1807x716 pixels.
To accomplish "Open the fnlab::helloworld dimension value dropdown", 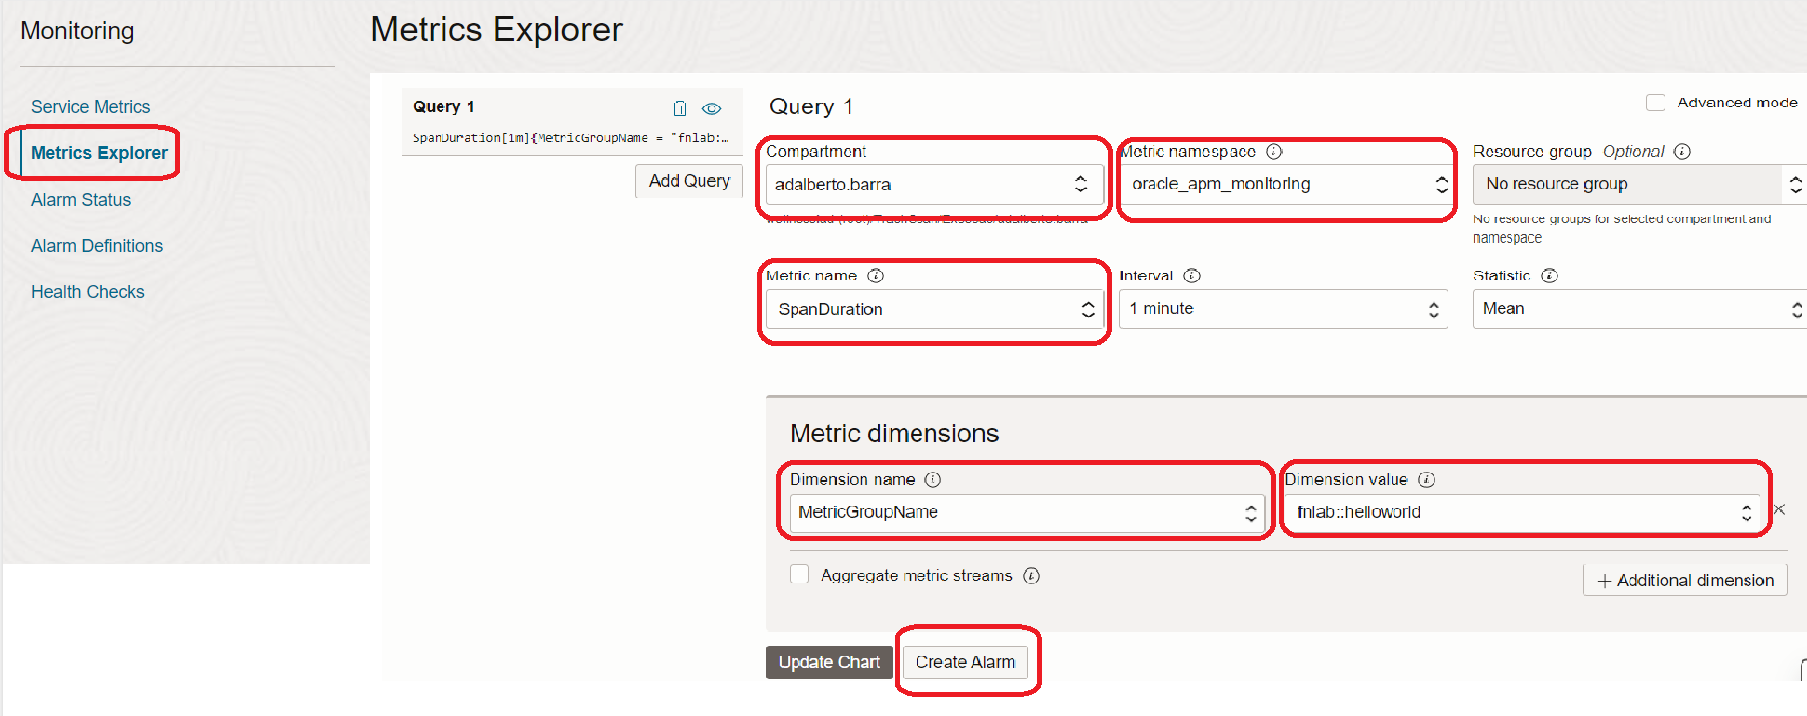I will point(1523,513).
